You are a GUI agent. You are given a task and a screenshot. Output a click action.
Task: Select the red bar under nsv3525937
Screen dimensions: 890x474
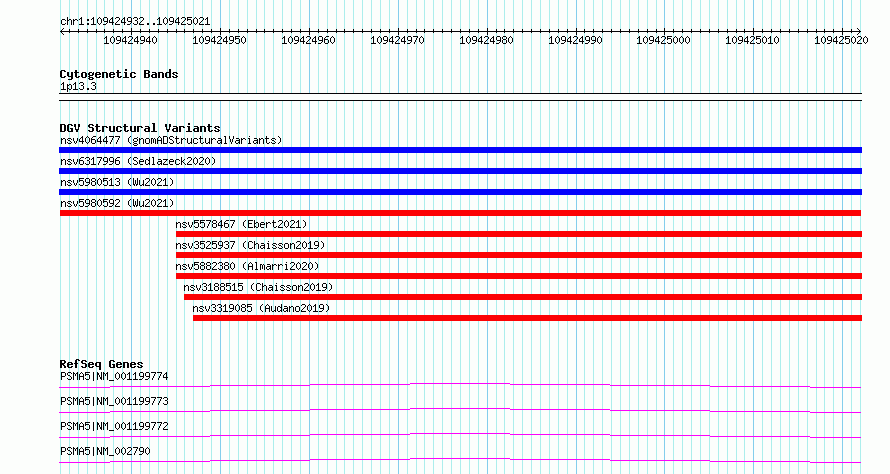(519, 255)
